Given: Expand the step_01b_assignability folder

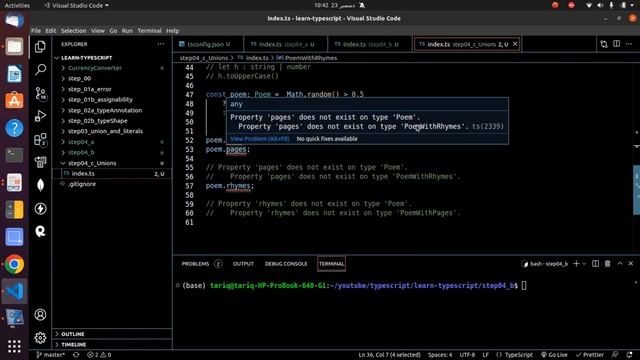Looking at the screenshot, I should [100, 100].
